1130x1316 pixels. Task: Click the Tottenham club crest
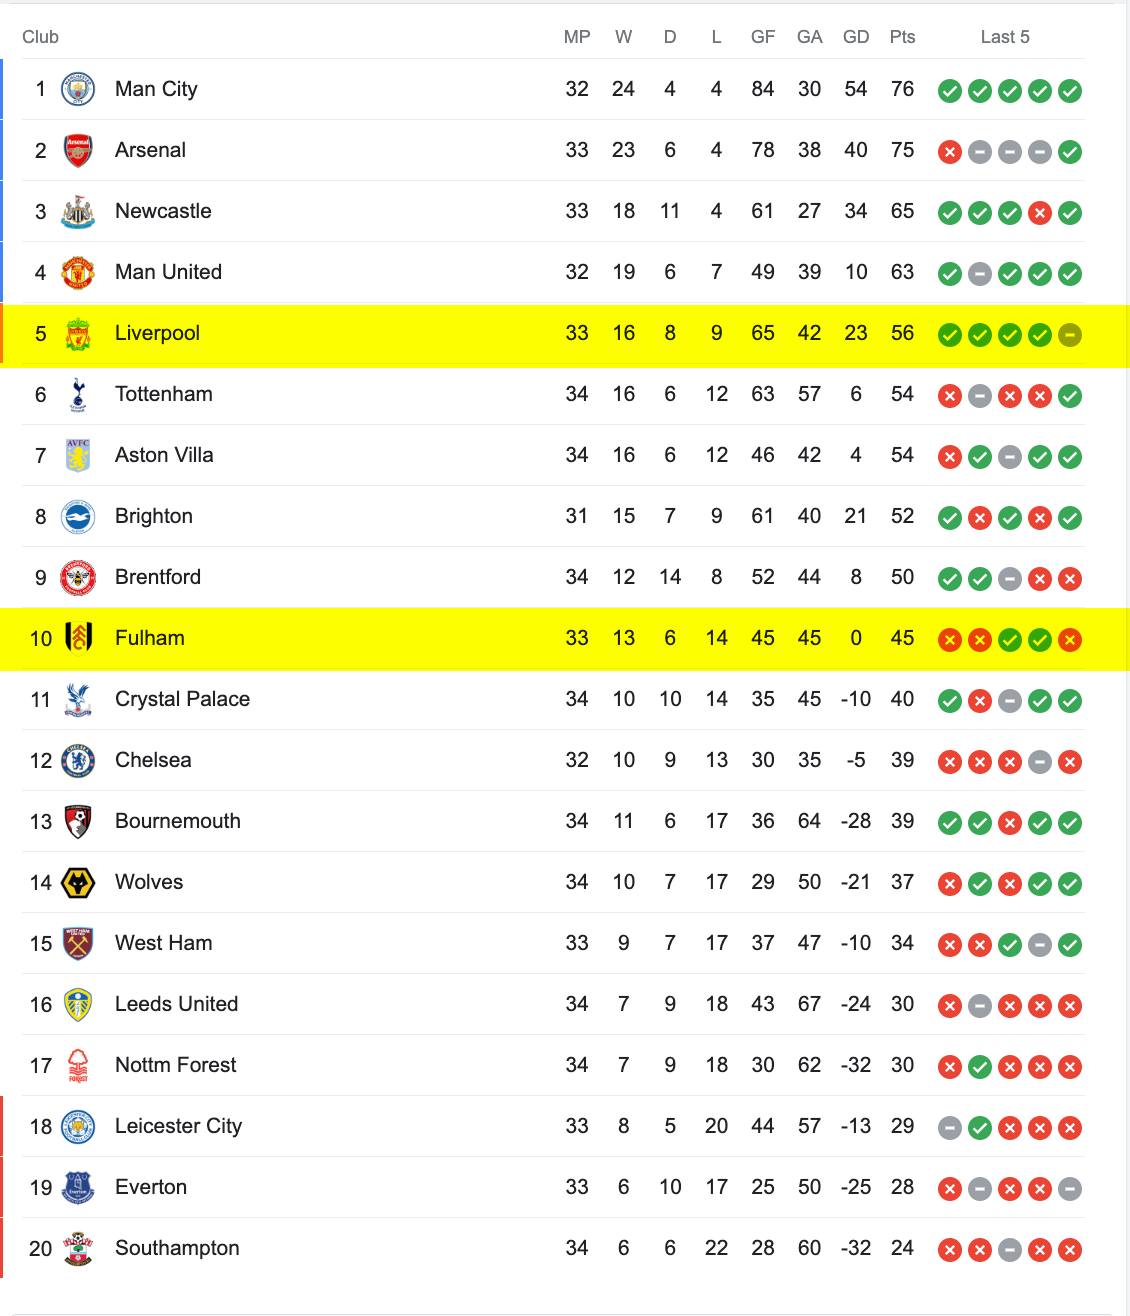click(78, 394)
